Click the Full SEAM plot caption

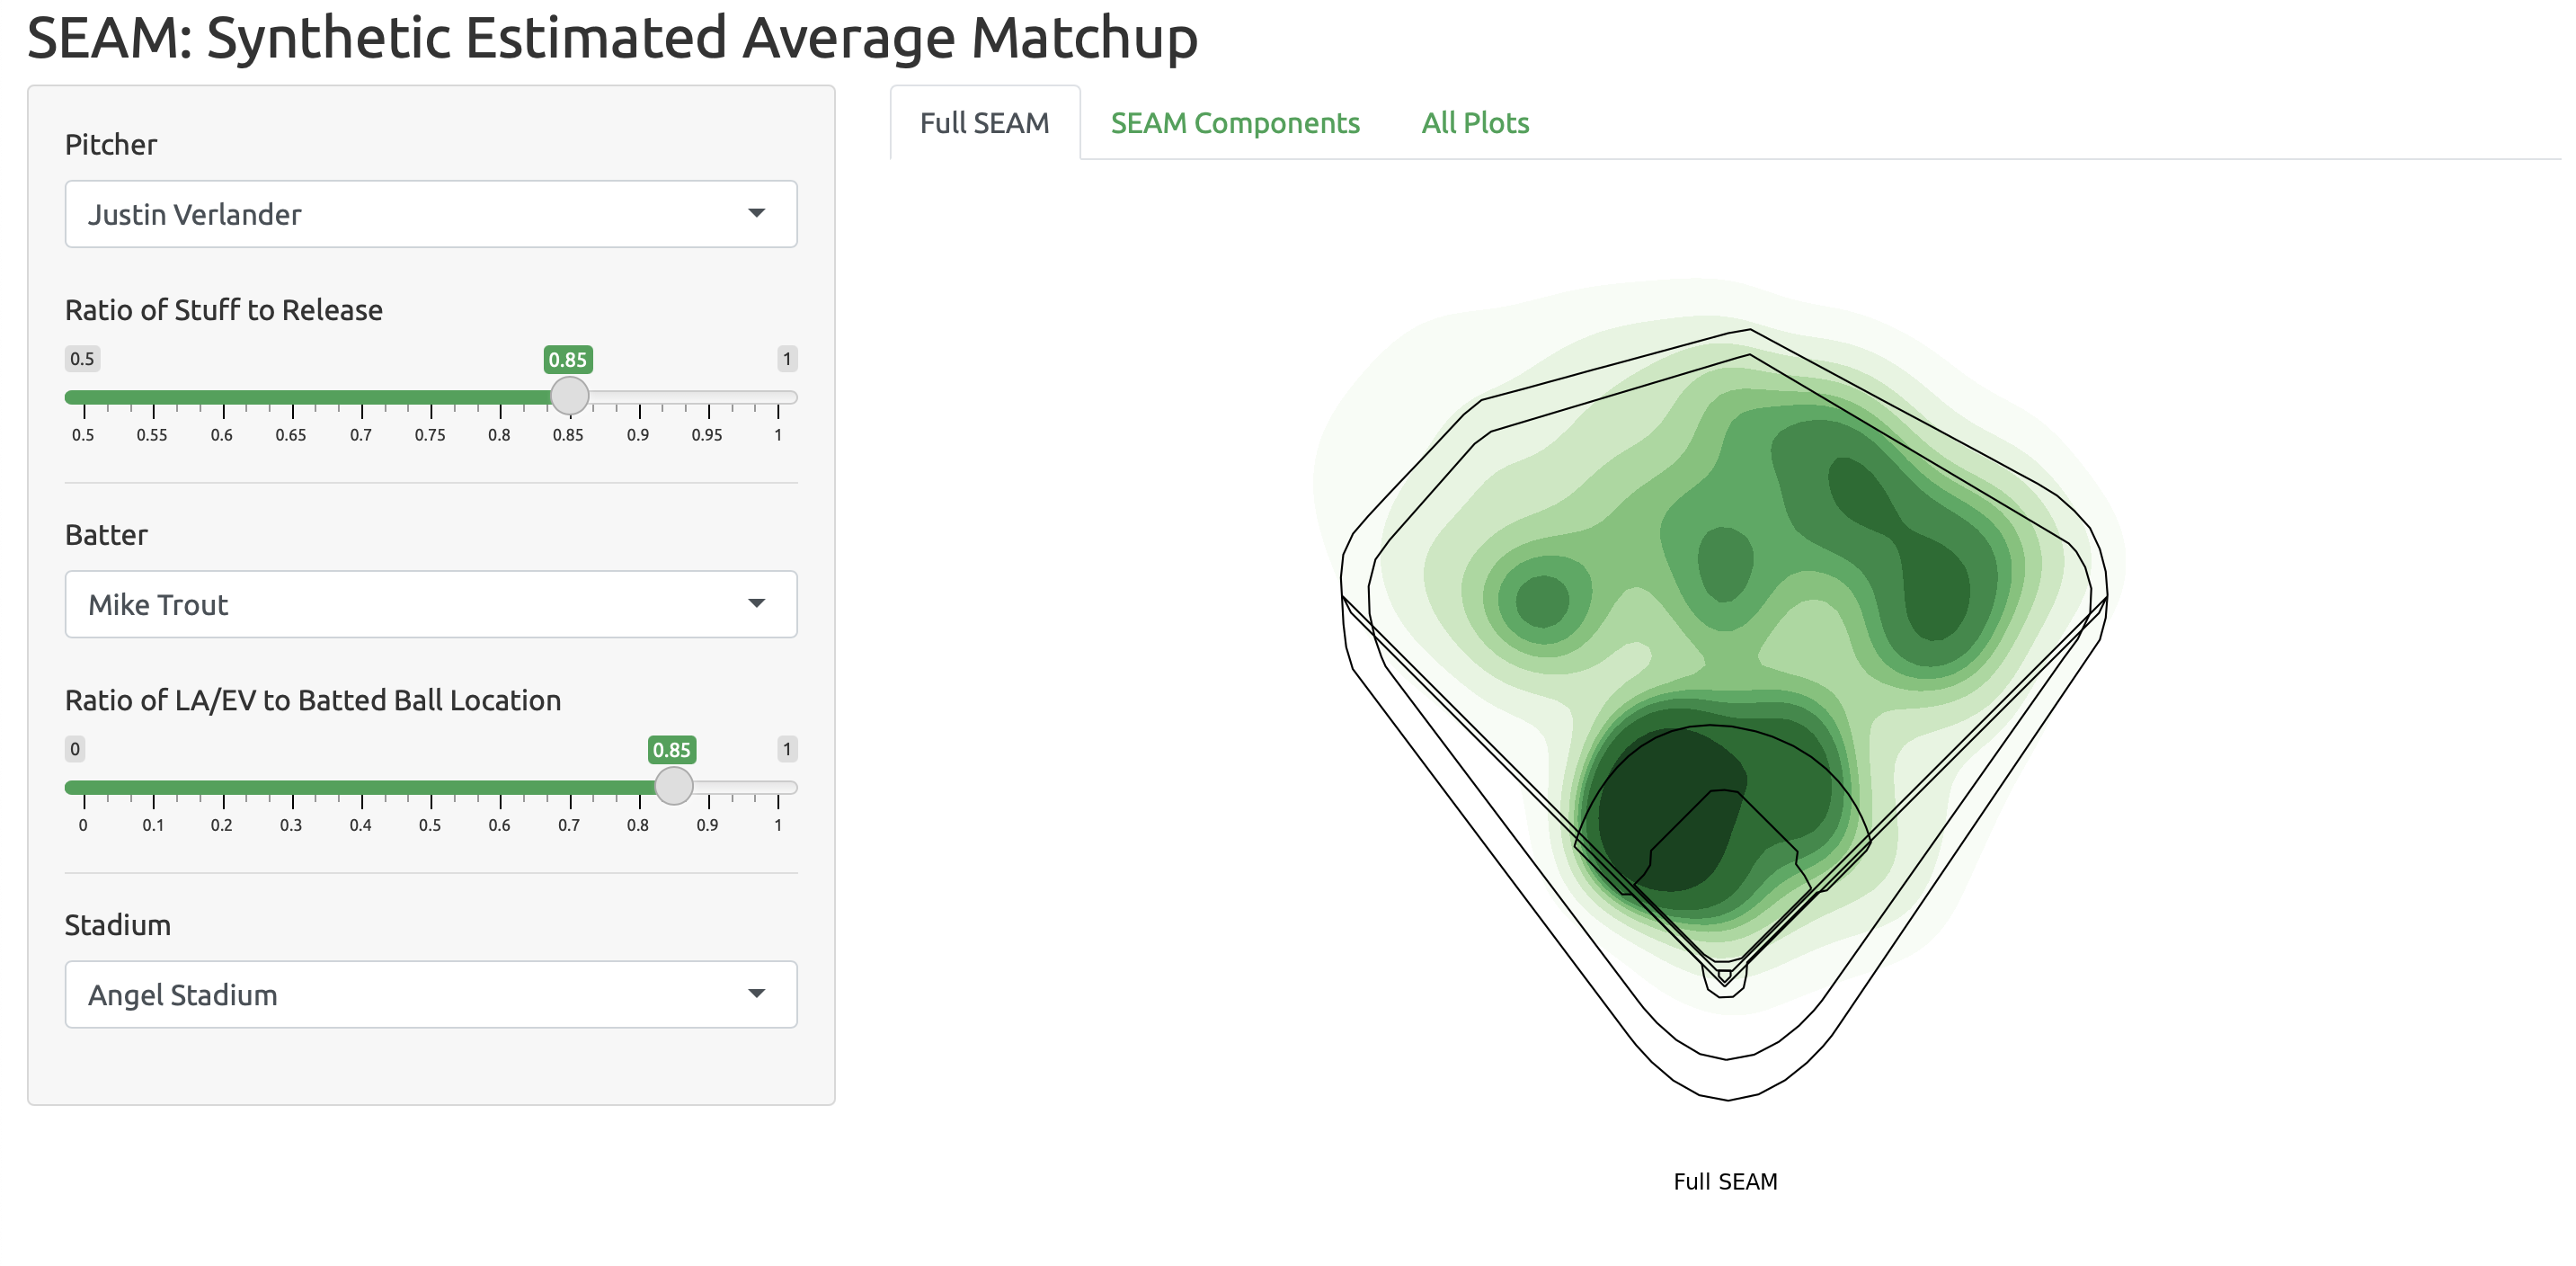pos(1725,1181)
